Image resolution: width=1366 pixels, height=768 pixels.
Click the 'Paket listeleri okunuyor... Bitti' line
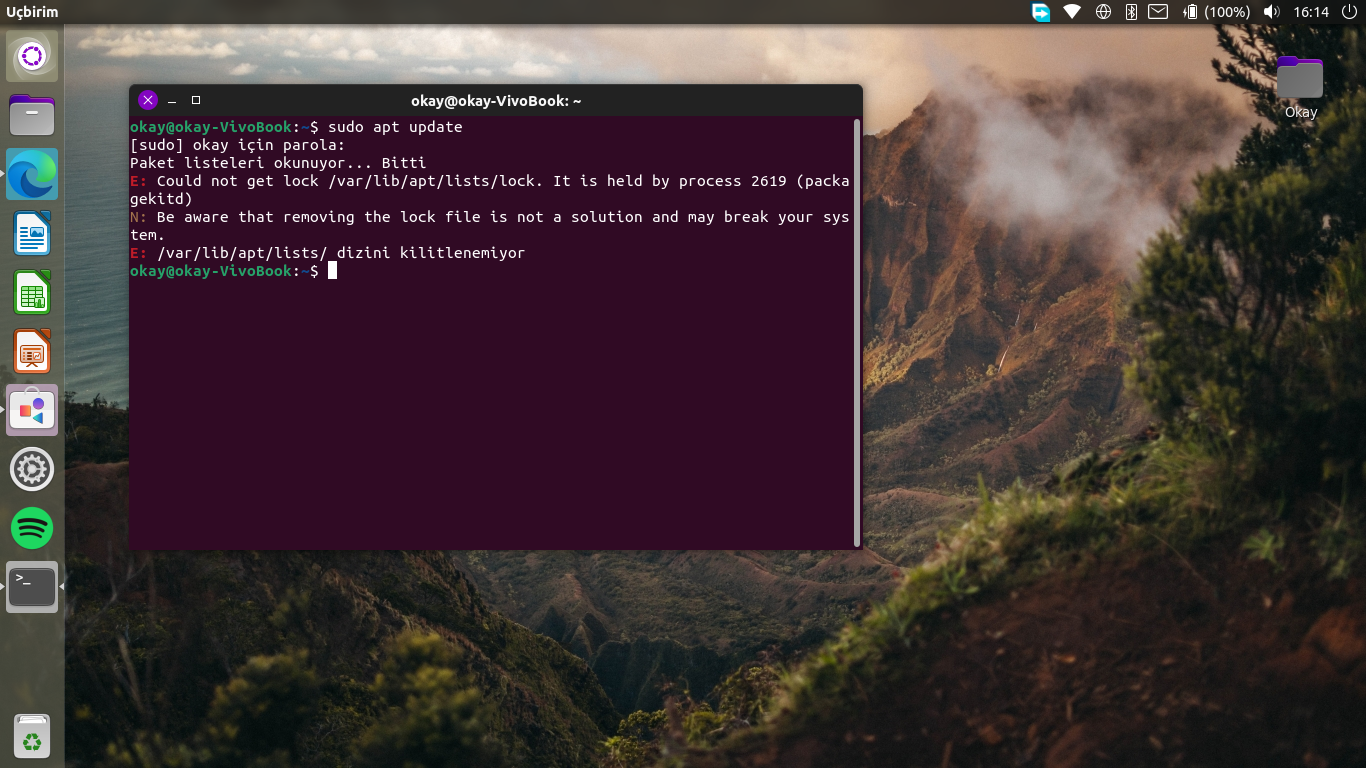[x=278, y=163]
